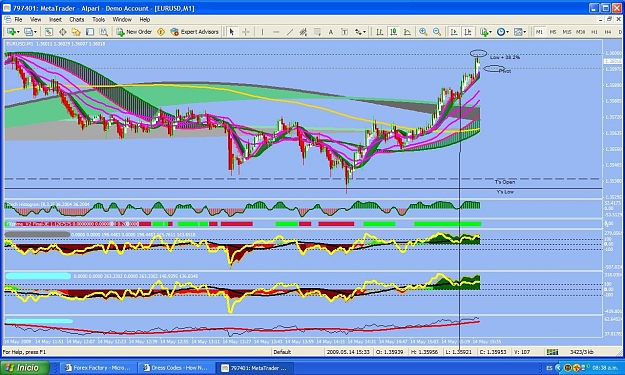Click the chart document icon beside File
The height and width of the screenshot is (375, 625).
pos(7,20)
